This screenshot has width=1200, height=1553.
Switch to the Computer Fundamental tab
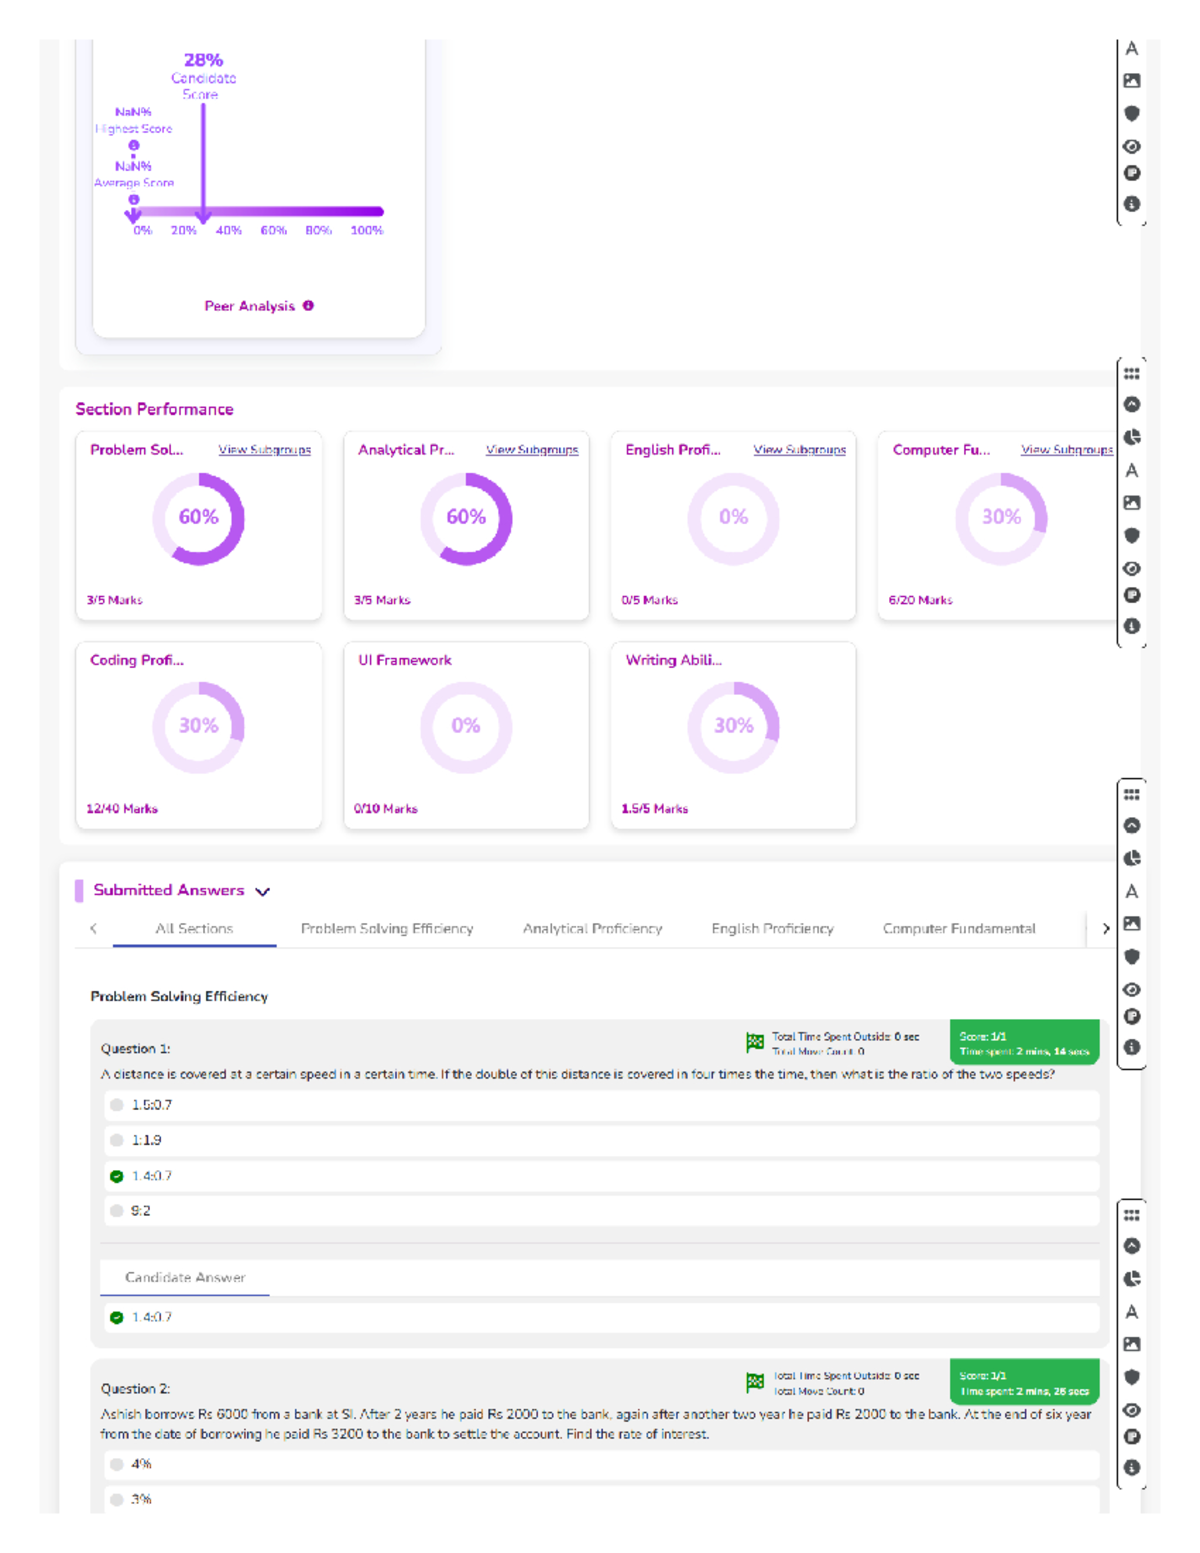coord(959,929)
